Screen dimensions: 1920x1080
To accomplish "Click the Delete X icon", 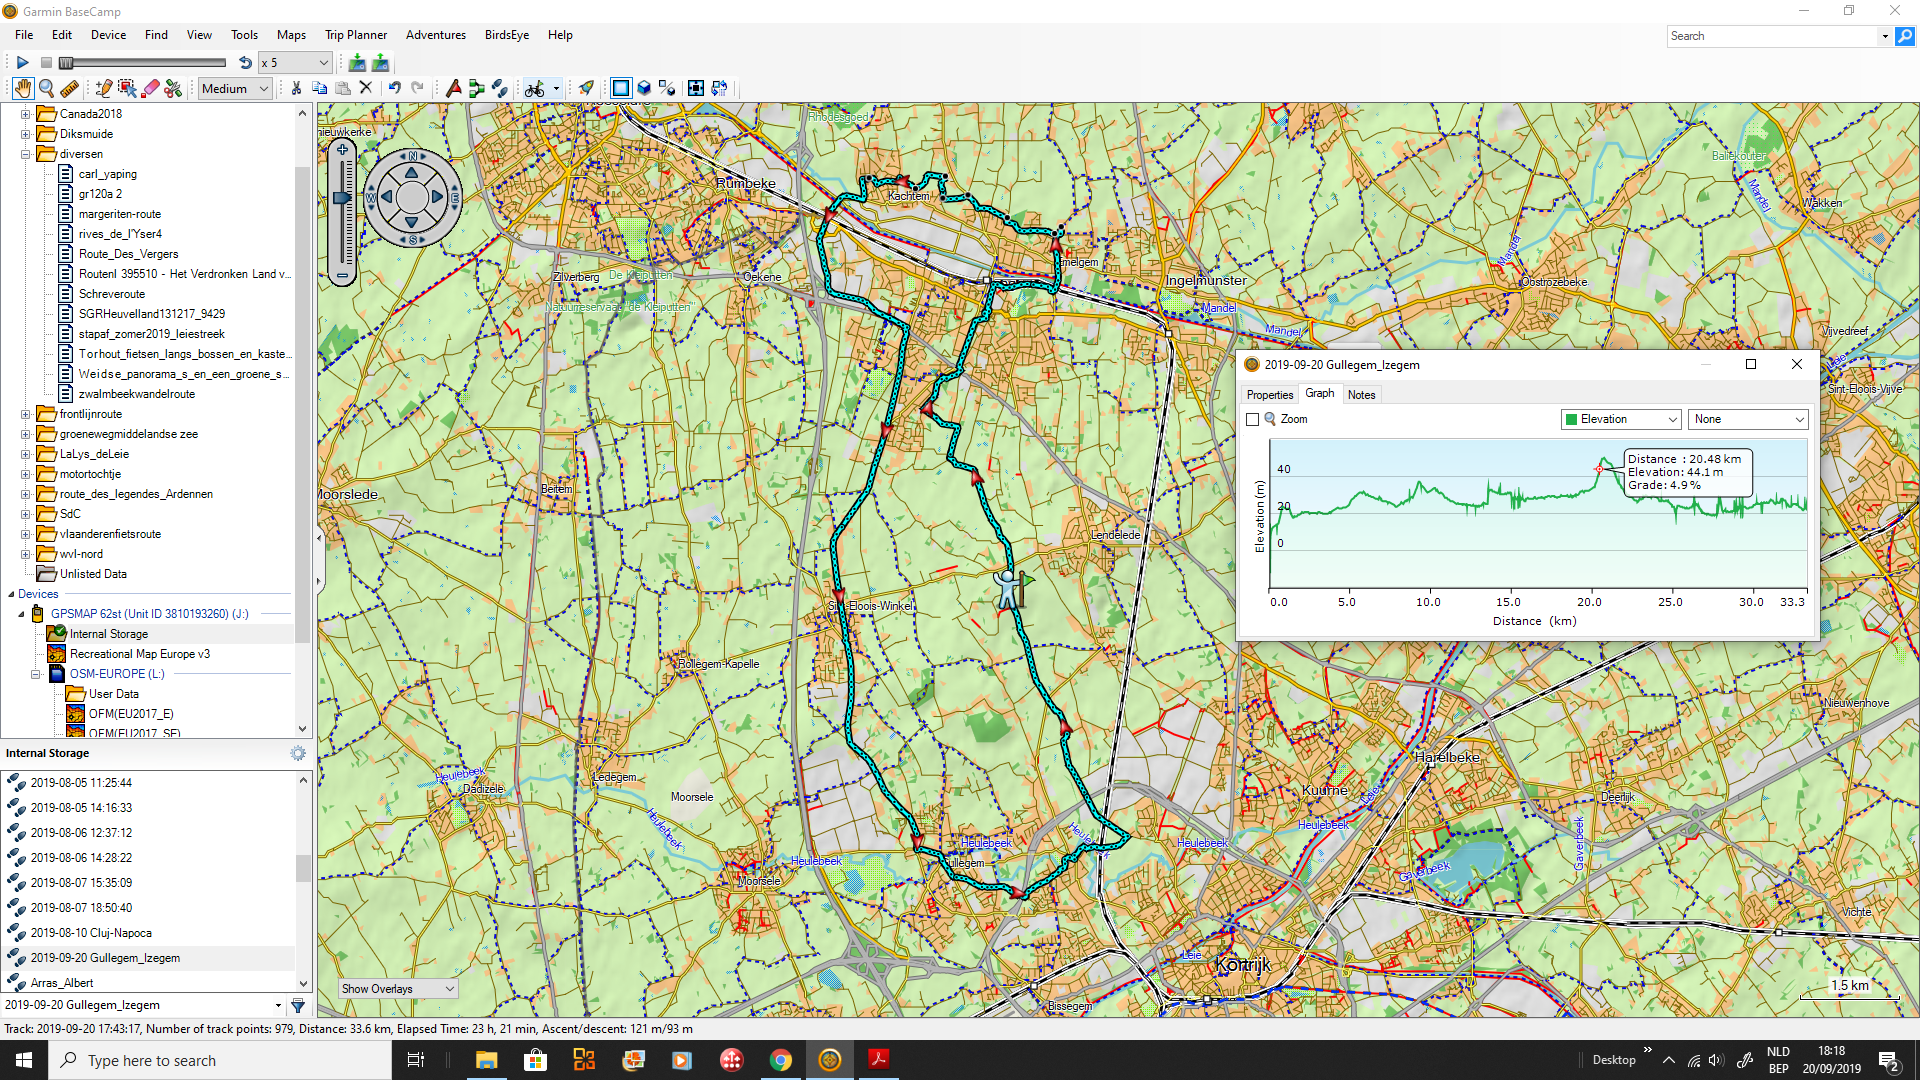I will click(x=366, y=88).
